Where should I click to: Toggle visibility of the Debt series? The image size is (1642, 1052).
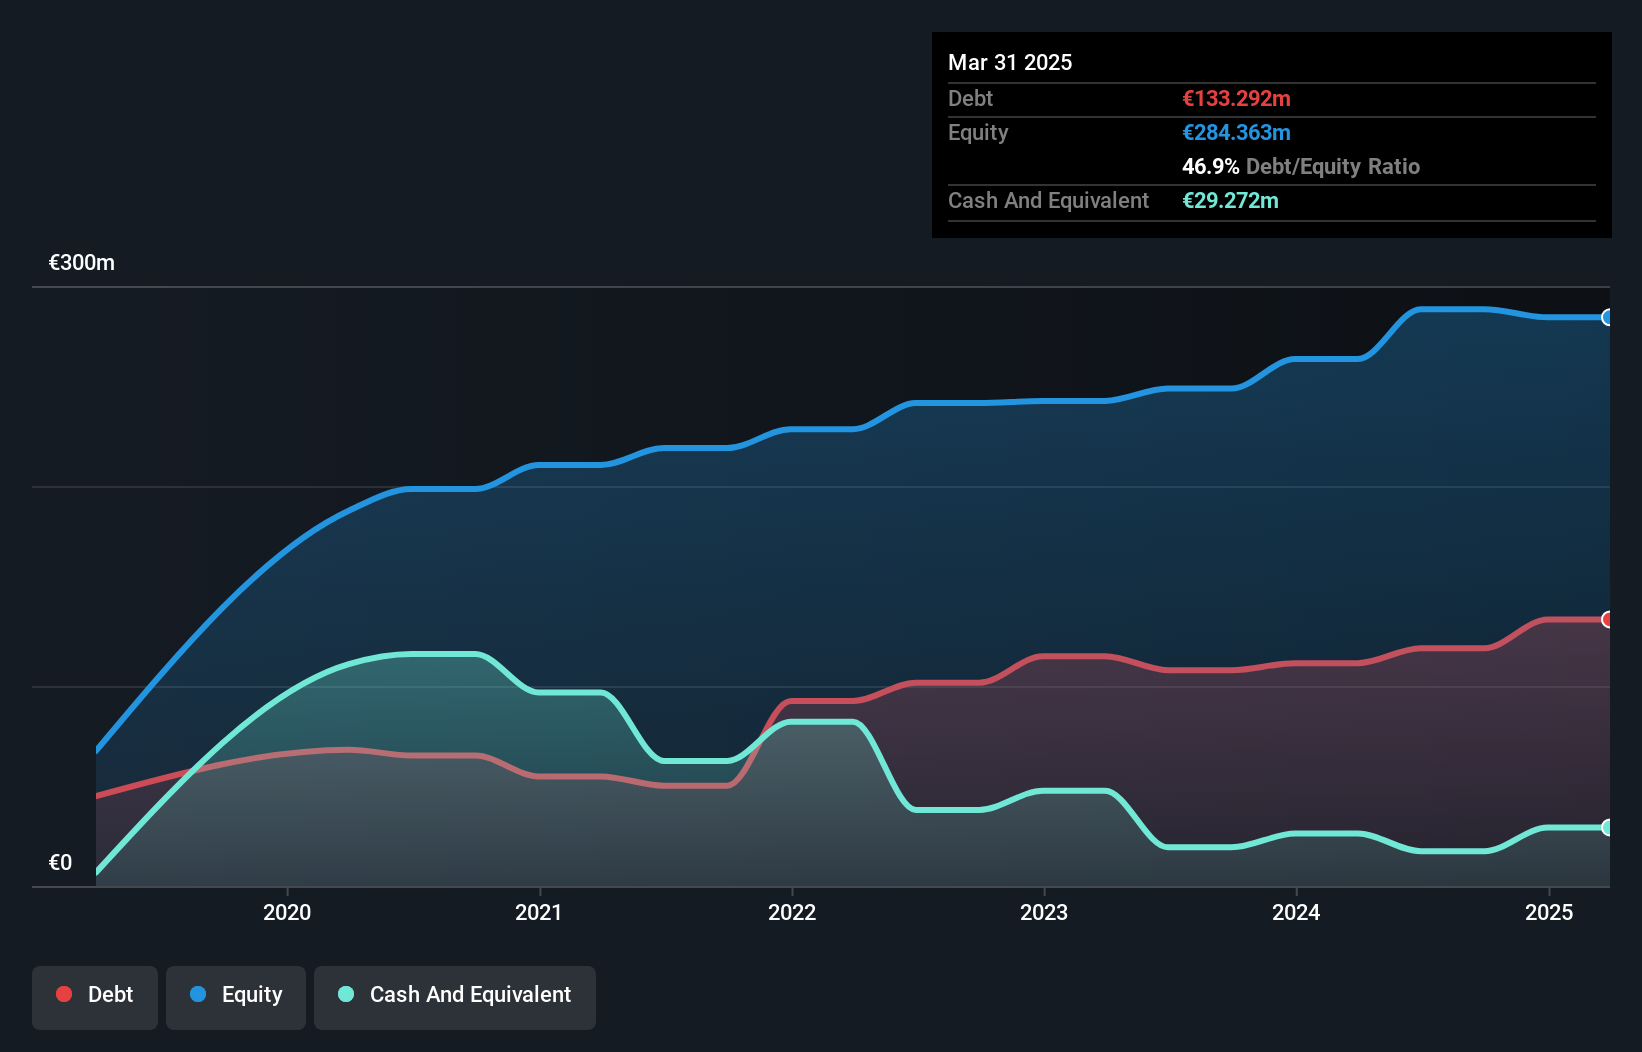pyautogui.click(x=95, y=995)
